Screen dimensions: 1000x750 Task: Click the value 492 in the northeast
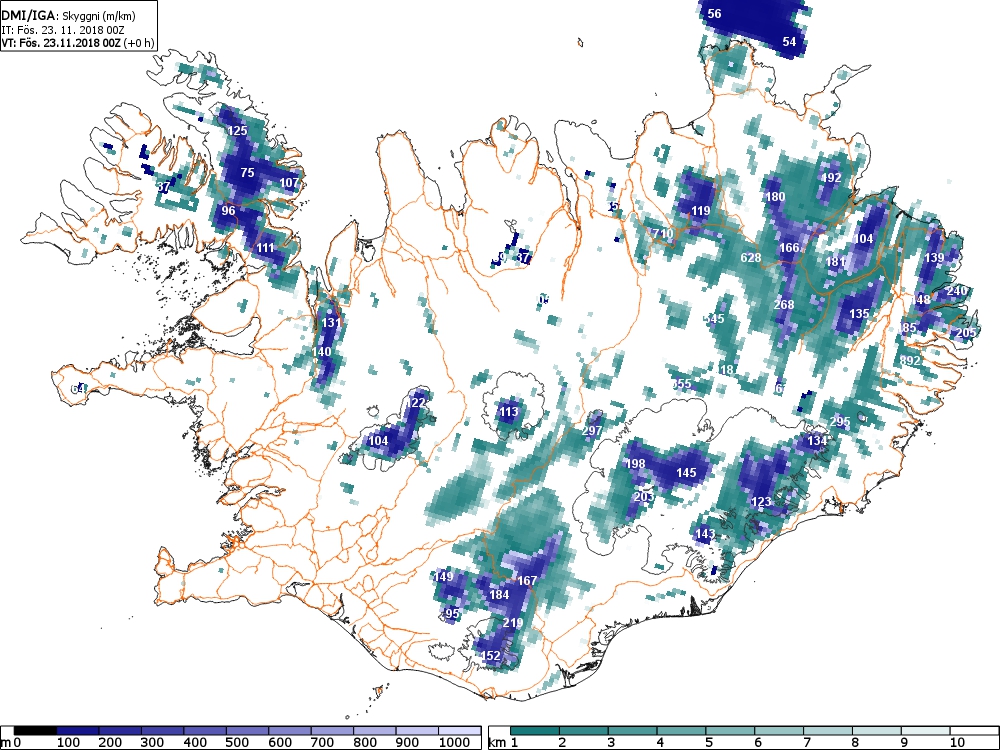(831, 178)
